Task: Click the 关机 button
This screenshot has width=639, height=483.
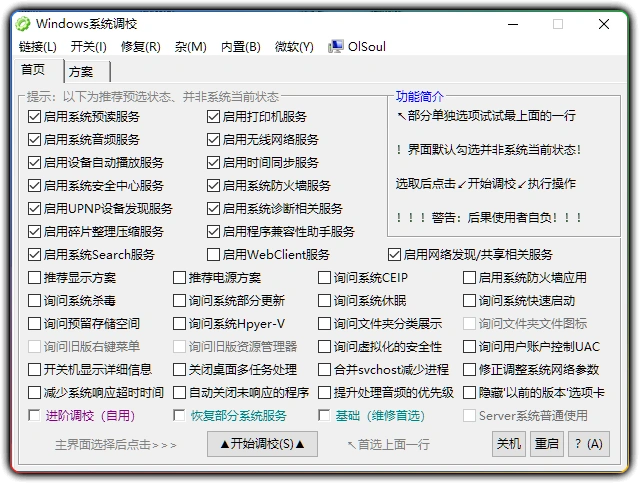Action: pos(509,444)
